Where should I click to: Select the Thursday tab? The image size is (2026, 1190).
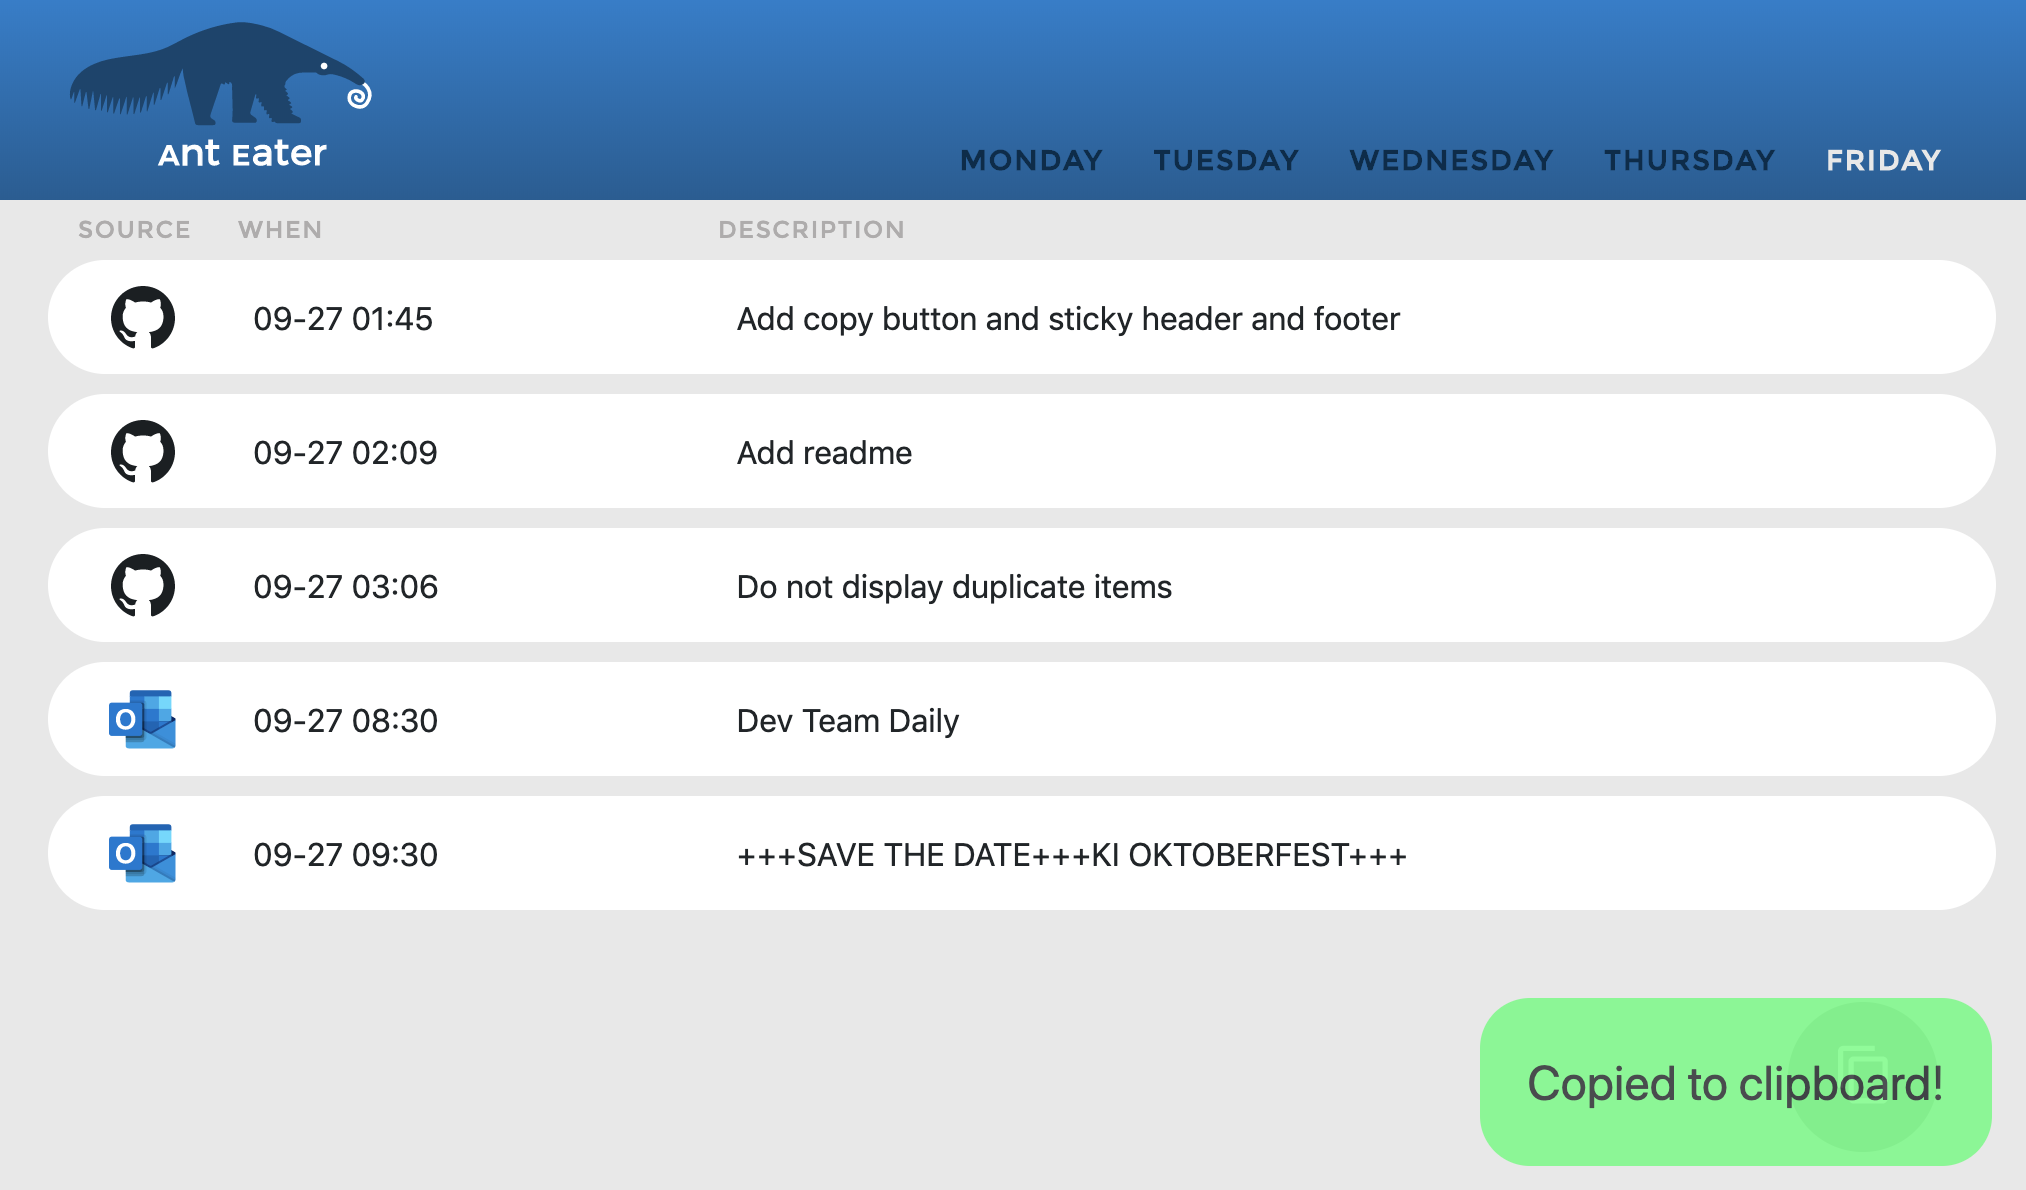point(1689,160)
